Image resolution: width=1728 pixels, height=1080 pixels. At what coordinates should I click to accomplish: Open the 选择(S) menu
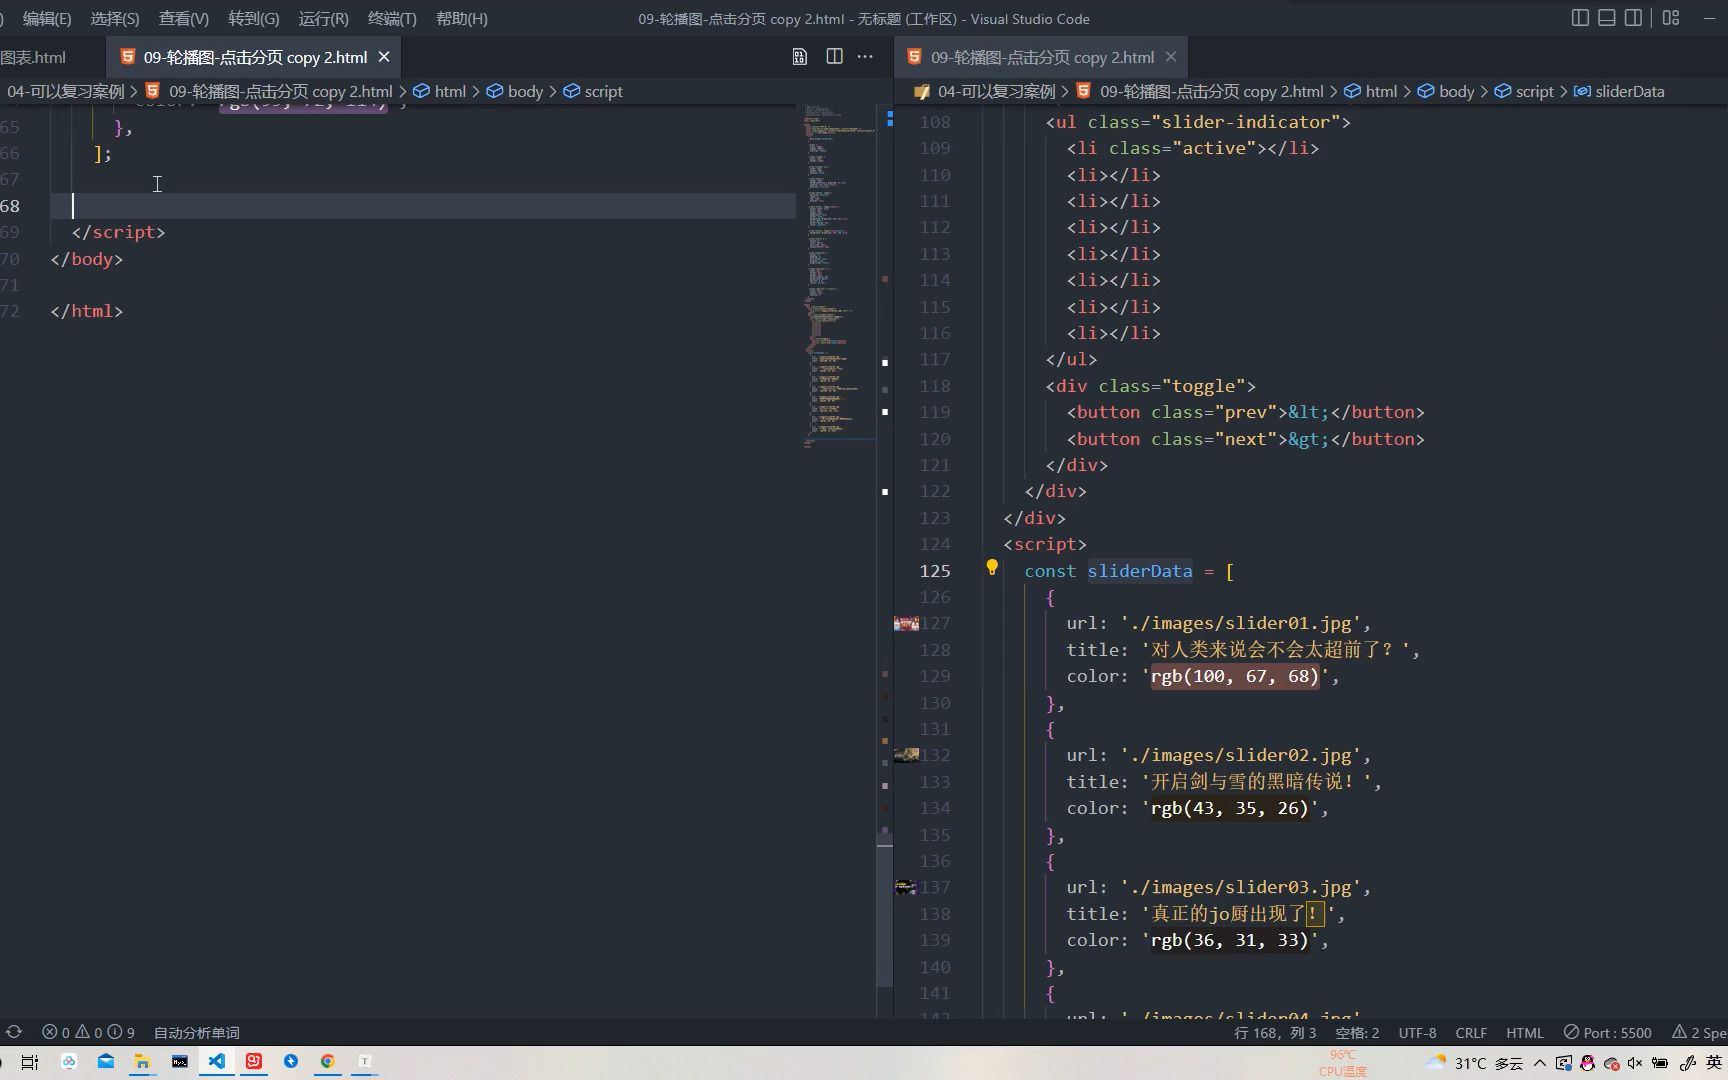click(115, 18)
